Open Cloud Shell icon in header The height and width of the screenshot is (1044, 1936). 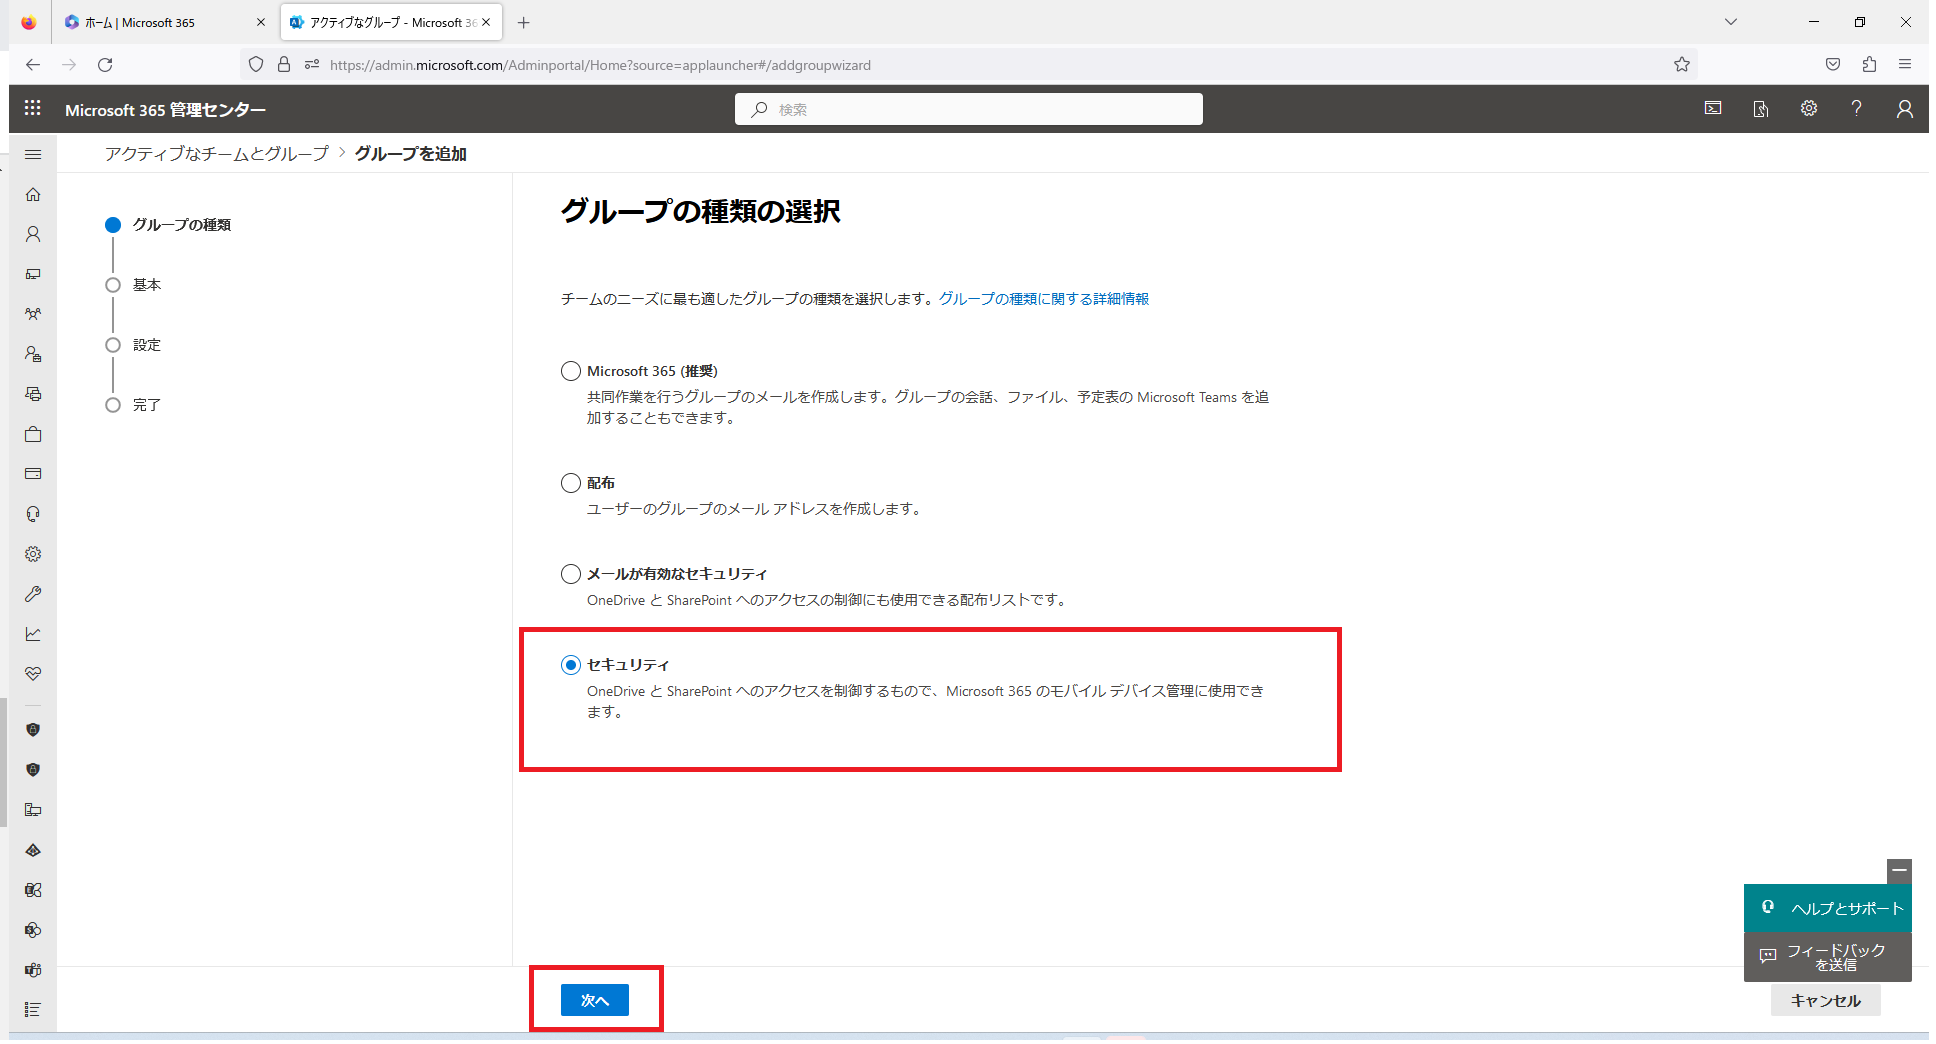click(x=1713, y=108)
